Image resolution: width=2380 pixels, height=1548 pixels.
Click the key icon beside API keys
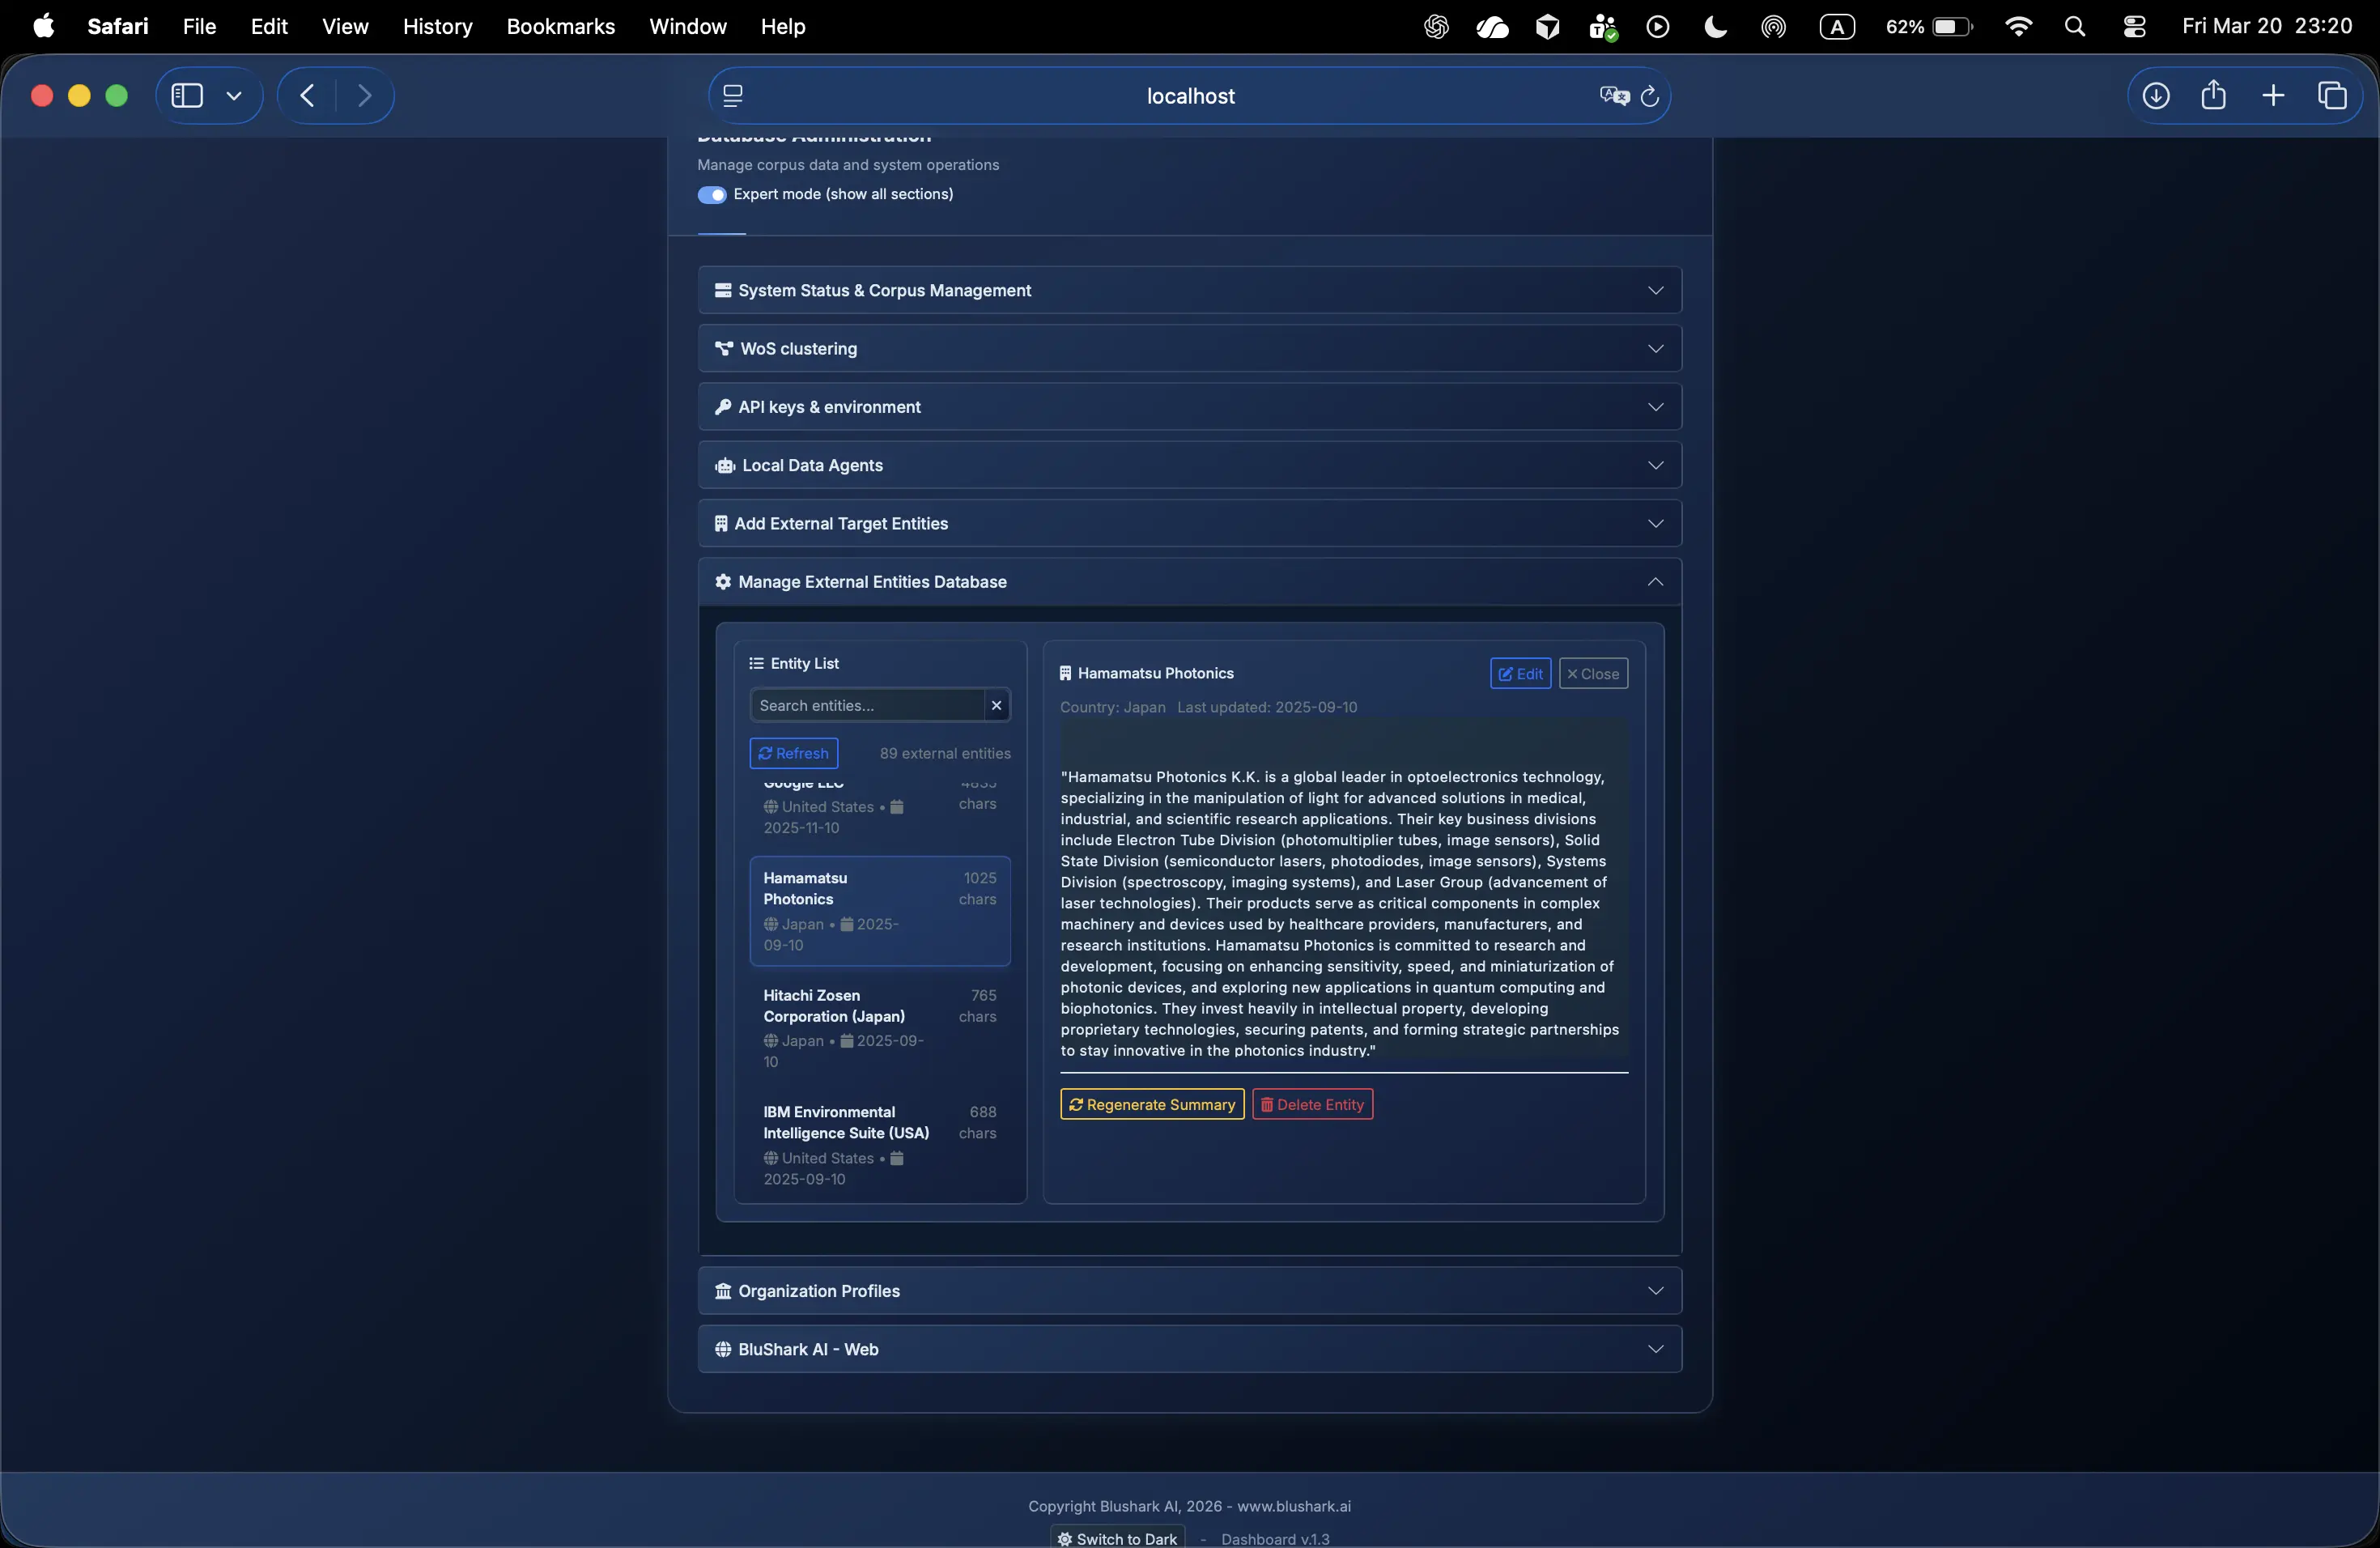tap(723, 407)
